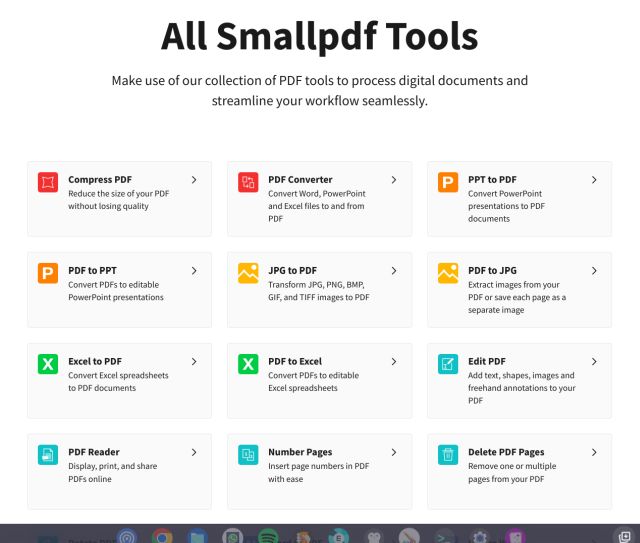Click text "Convert PowerPoint presentations to PDF documents"
The width and height of the screenshot is (640, 543).
point(507,206)
